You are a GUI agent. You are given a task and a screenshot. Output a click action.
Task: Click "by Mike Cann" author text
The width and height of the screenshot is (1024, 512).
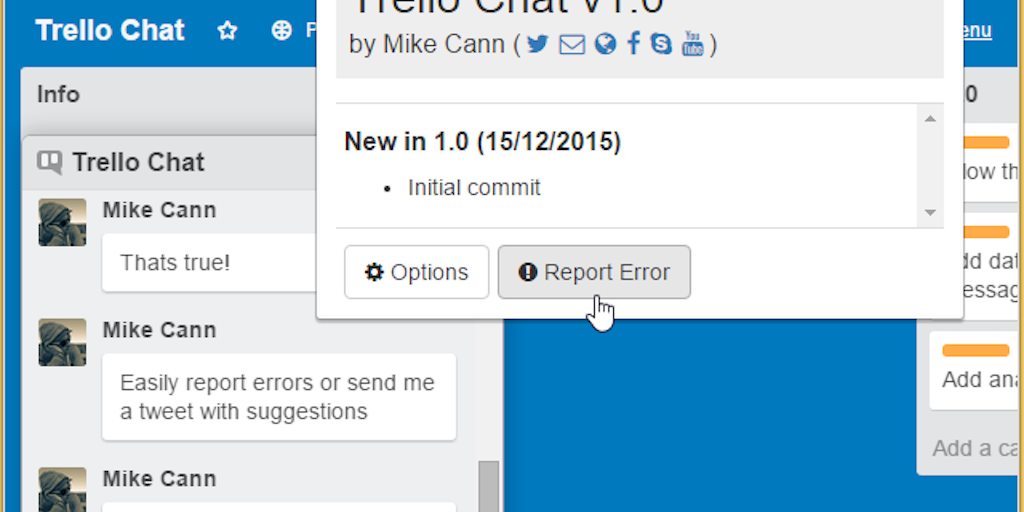pyautogui.click(x=426, y=44)
